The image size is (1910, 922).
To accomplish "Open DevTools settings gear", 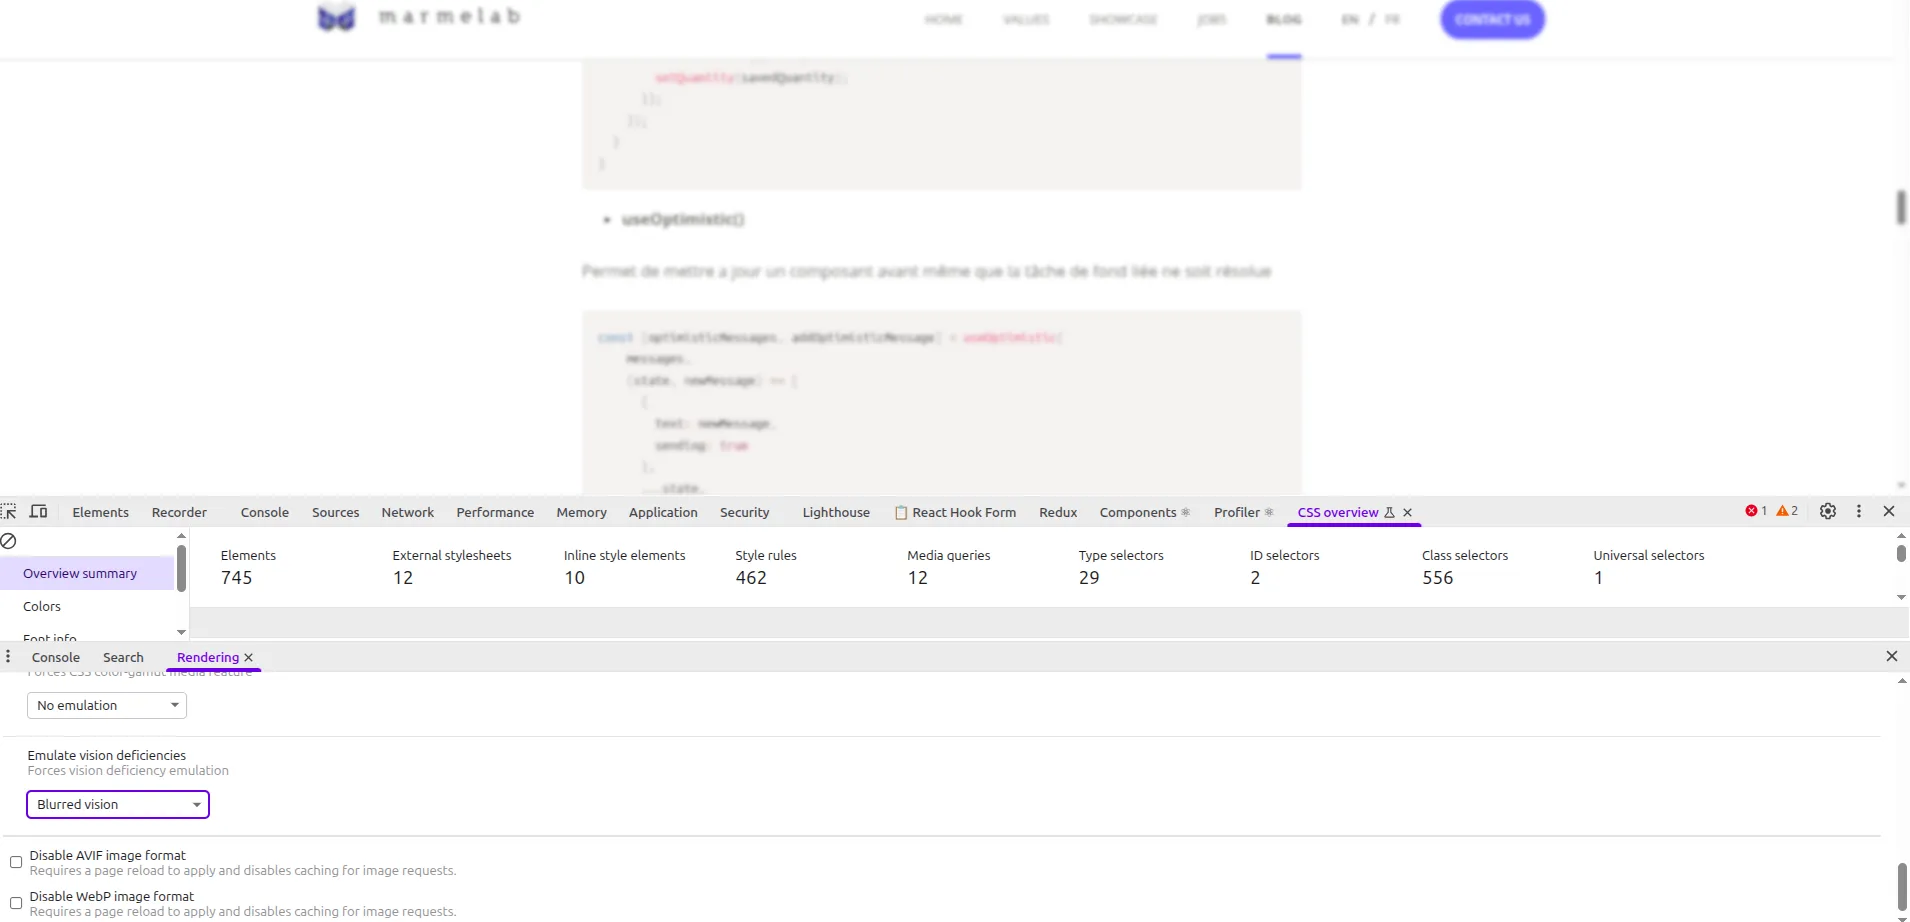I will [1827, 511].
